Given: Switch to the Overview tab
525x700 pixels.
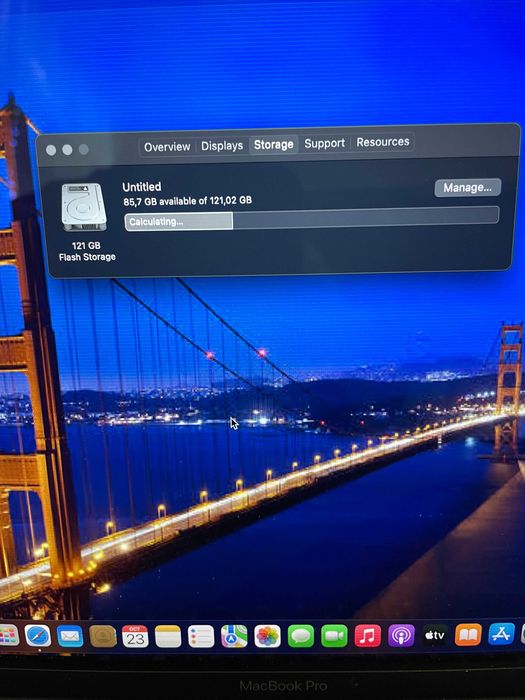Looking at the screenshot, I should [167, 147].
